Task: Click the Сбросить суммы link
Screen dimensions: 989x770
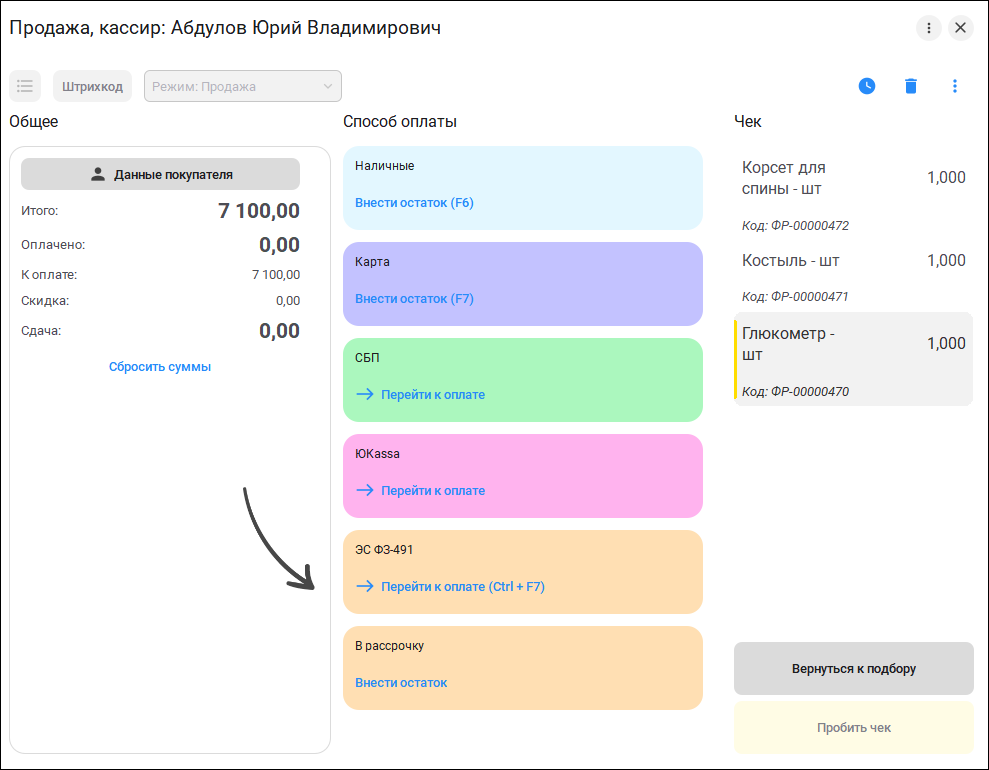Action: (160, 366)
